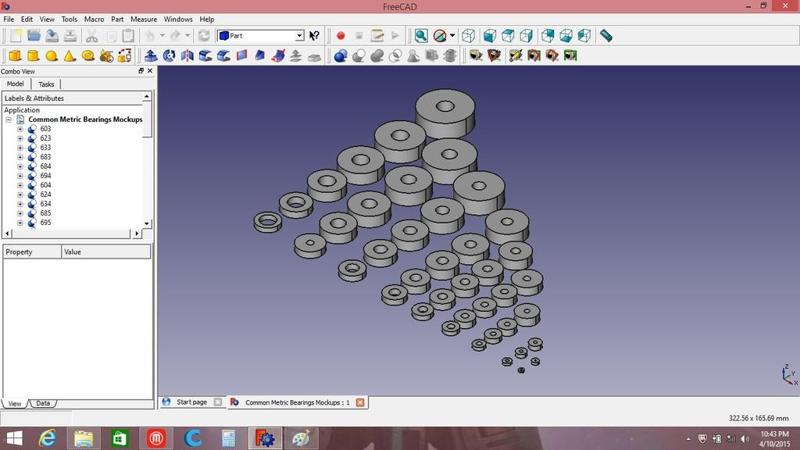The width and height of the screenshot is (800, 450).
Task: Create a Cone primitive
Action: 70,56
